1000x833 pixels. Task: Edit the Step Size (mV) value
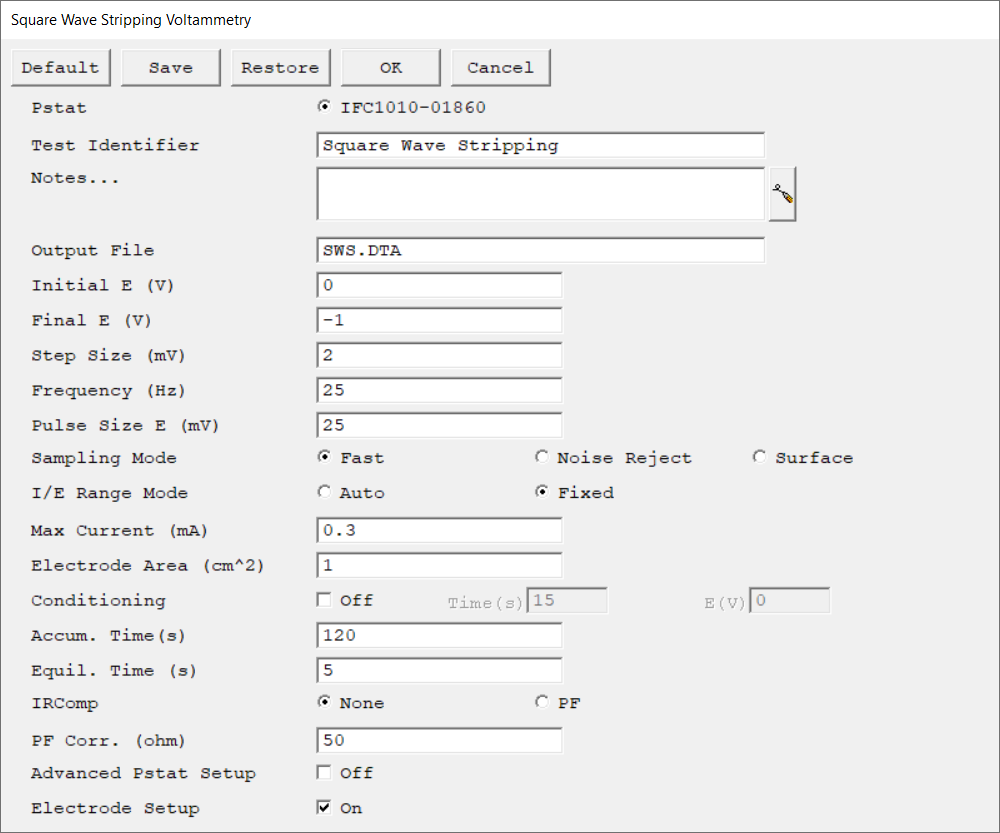point(439,355)
